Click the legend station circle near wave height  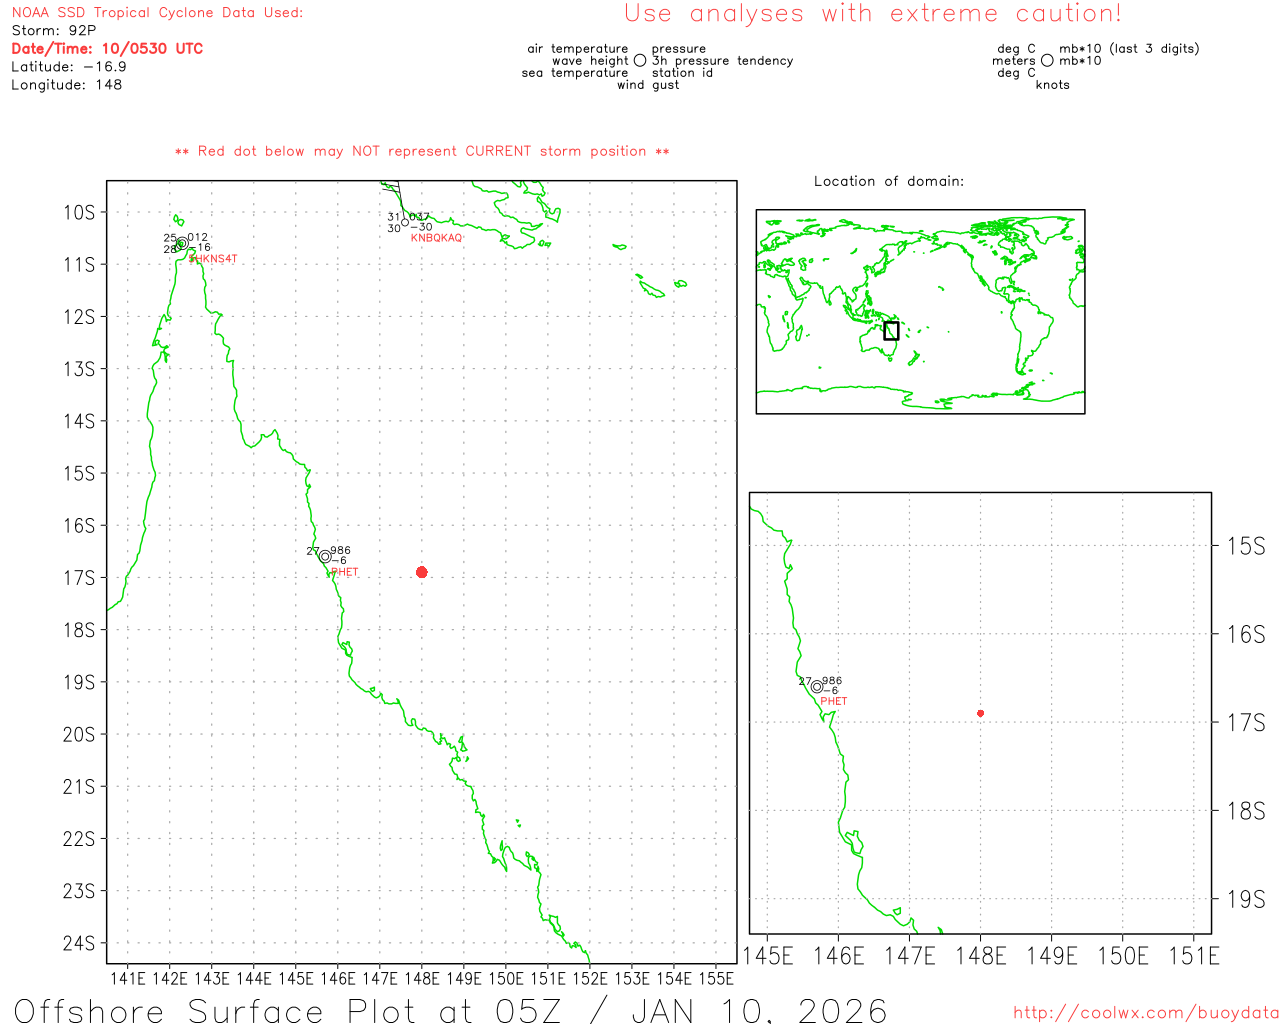(x=640, y=61)
